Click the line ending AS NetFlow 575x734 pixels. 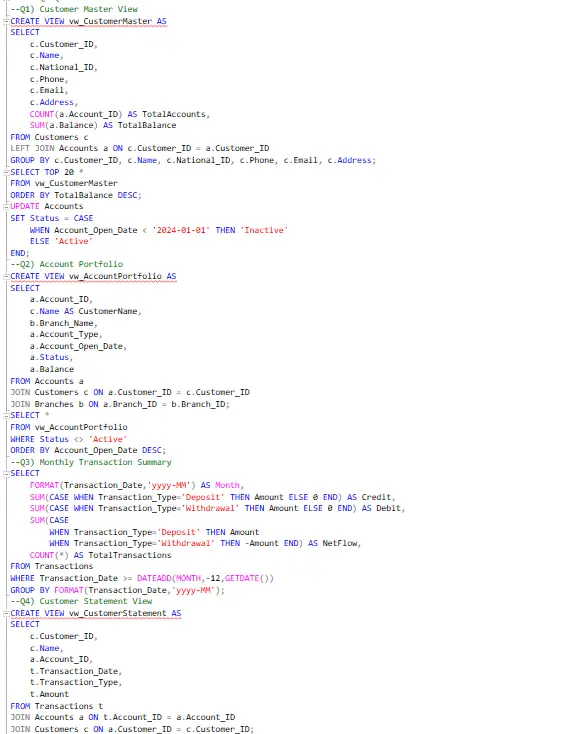pyautogui.click(x=205, y=543)
